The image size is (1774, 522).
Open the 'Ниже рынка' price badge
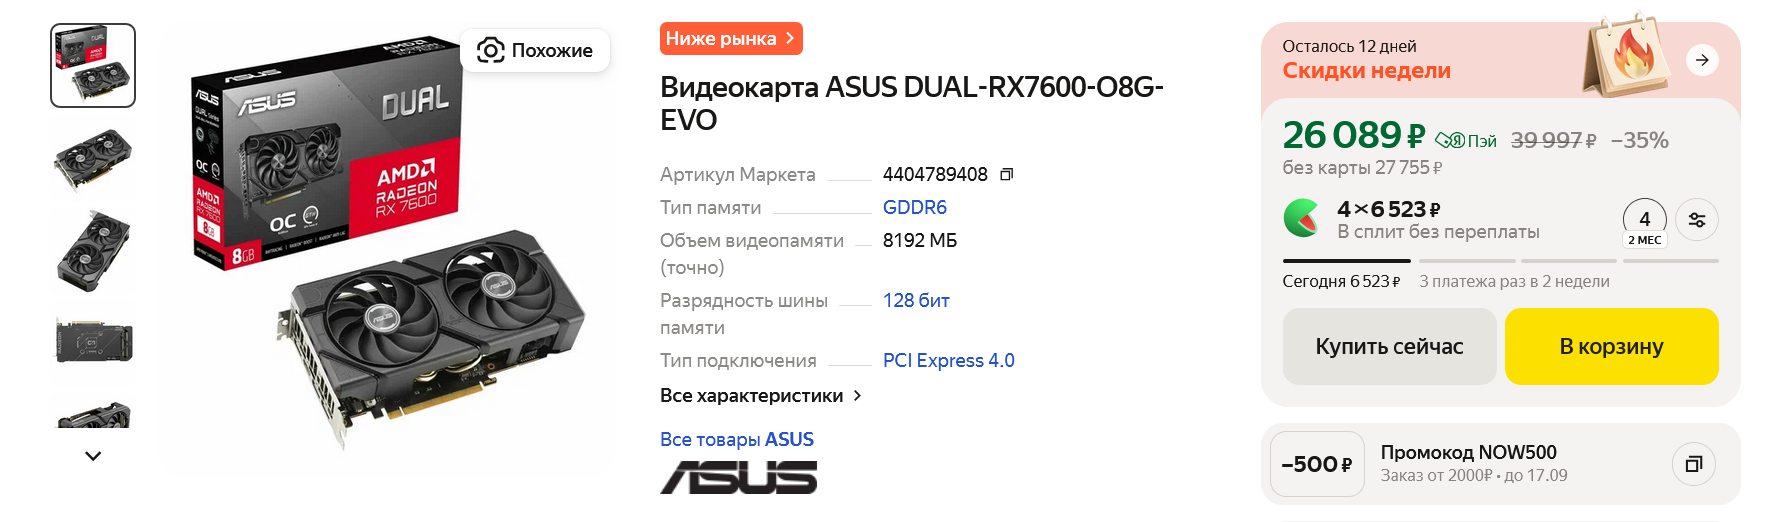pyautogui.click(x=730, y=39)
